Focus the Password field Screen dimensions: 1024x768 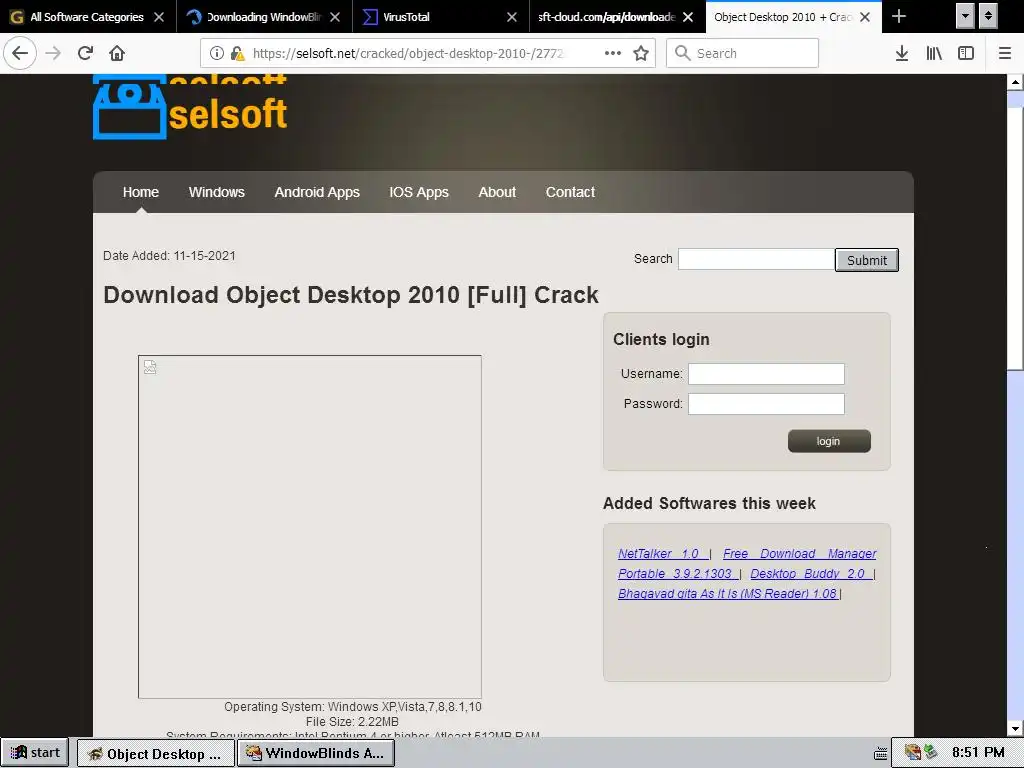[x=766, y=404]
